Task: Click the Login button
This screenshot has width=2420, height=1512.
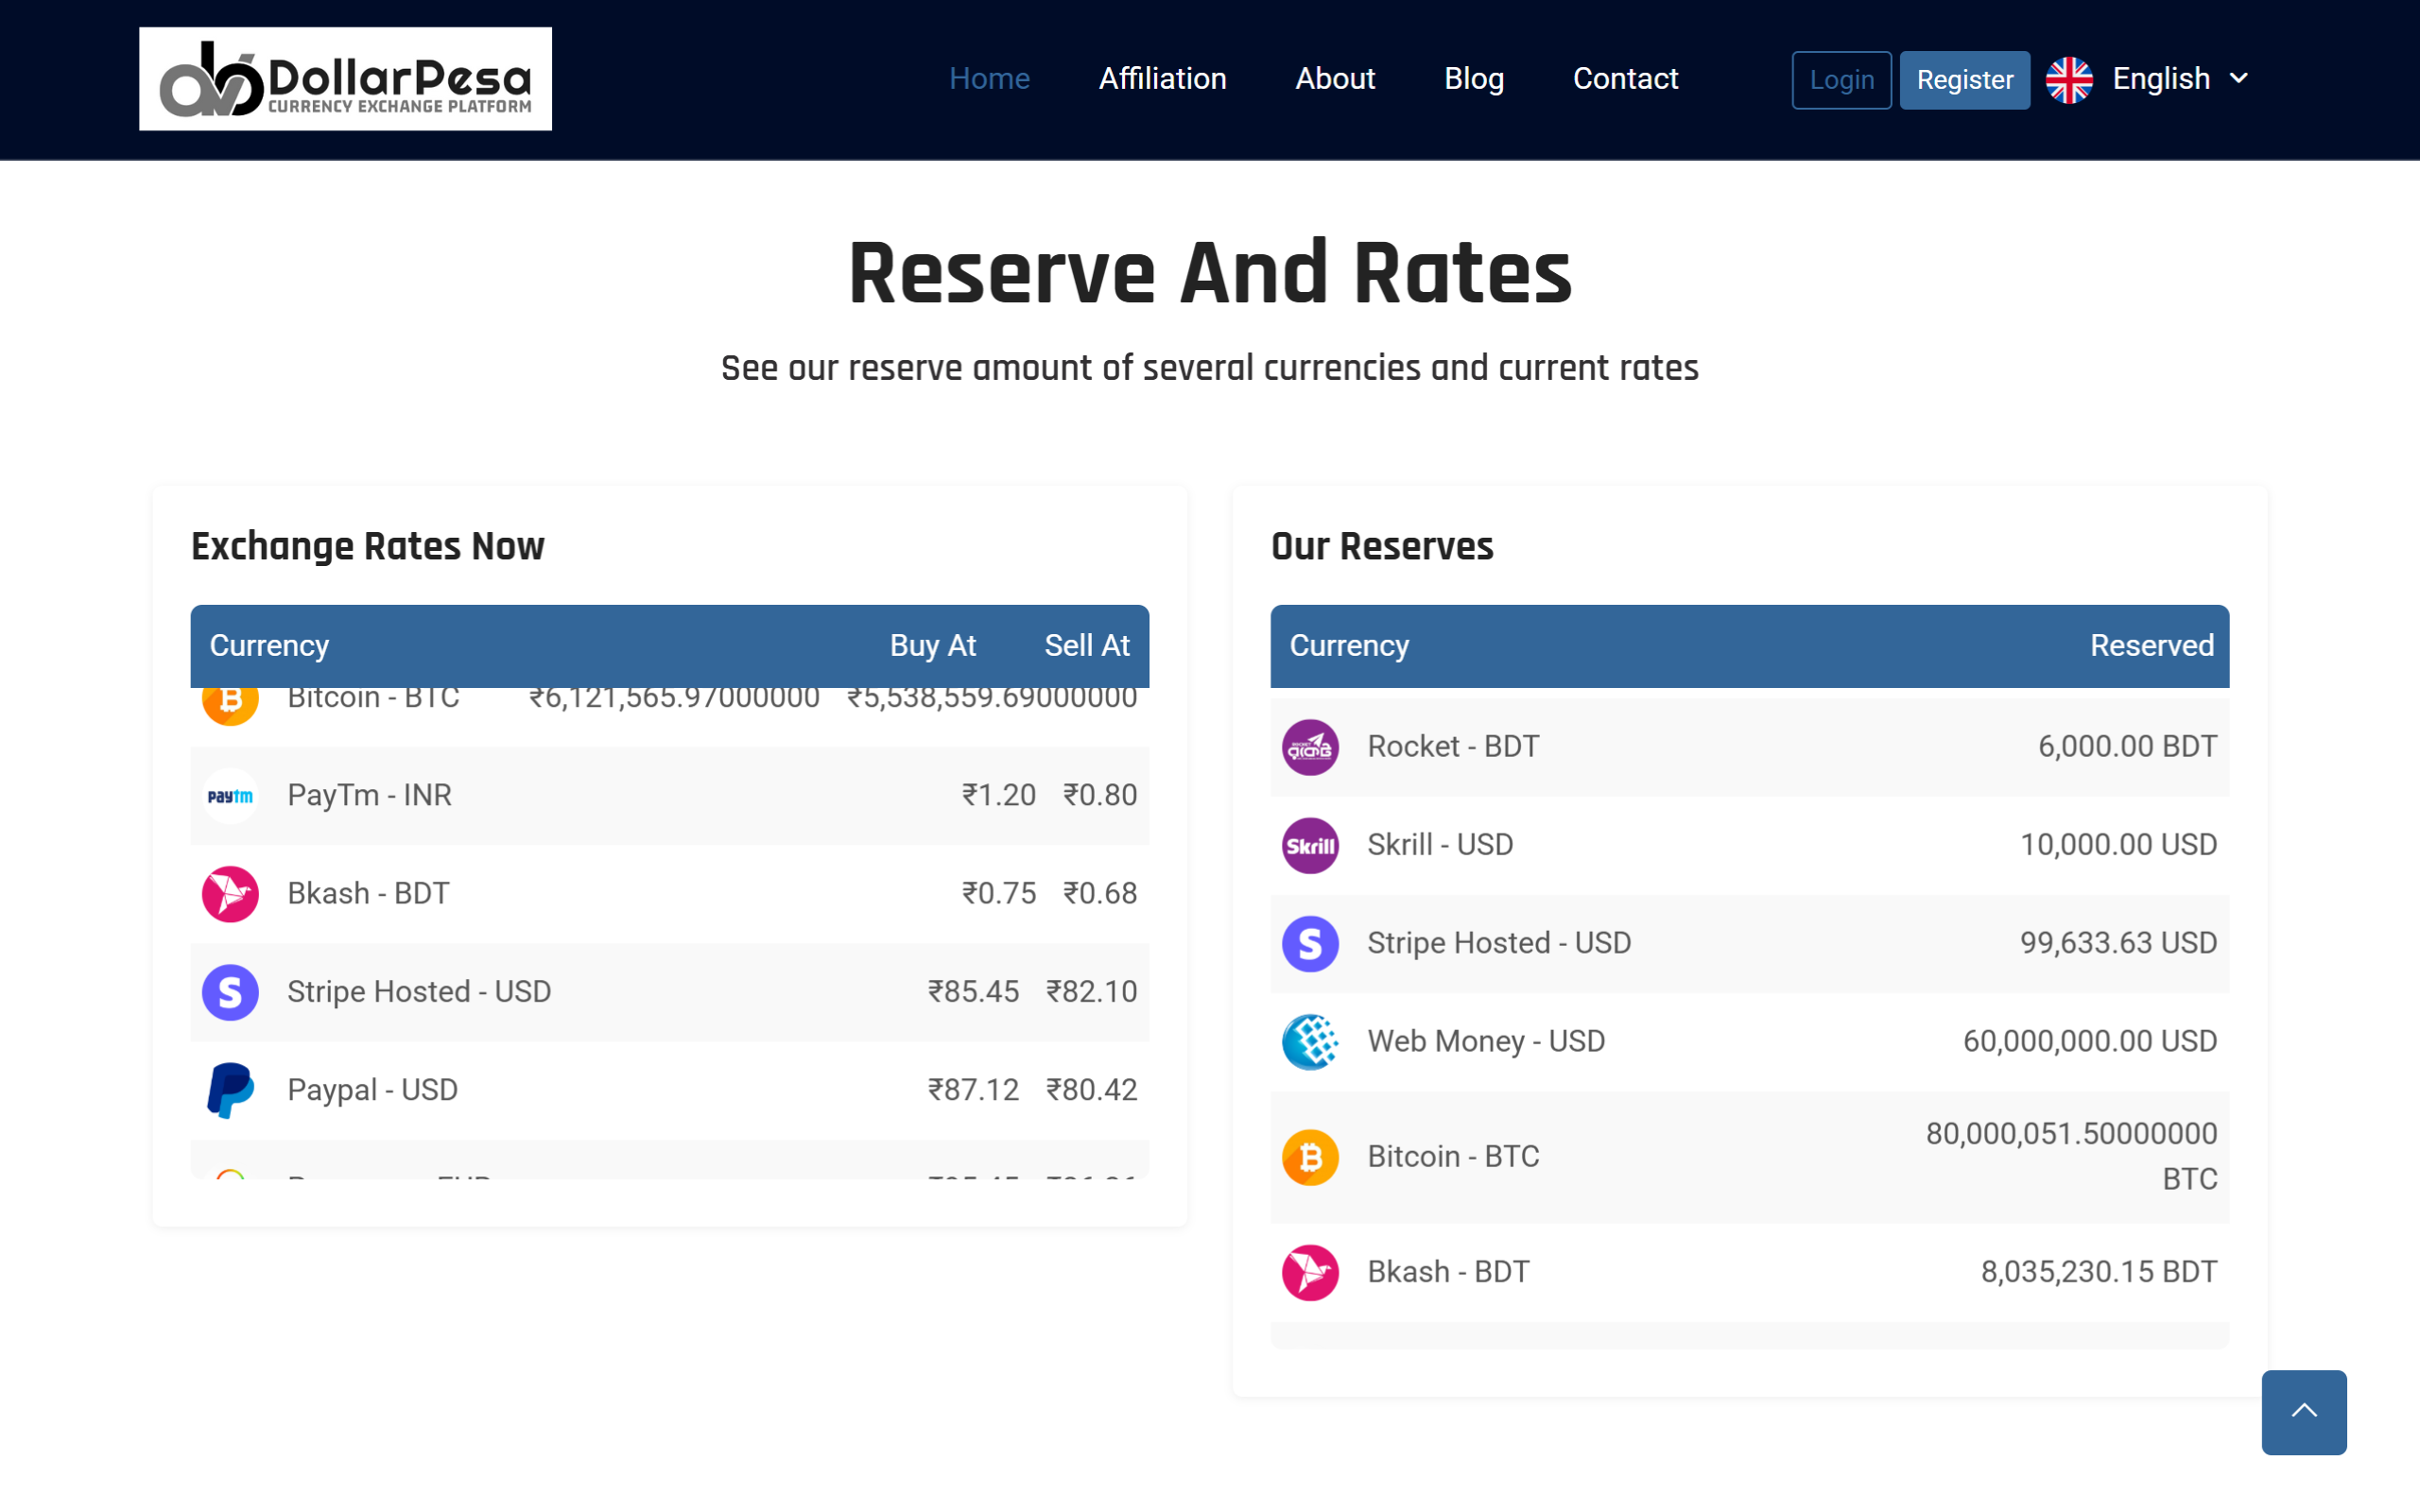Action: [1841, 80]
